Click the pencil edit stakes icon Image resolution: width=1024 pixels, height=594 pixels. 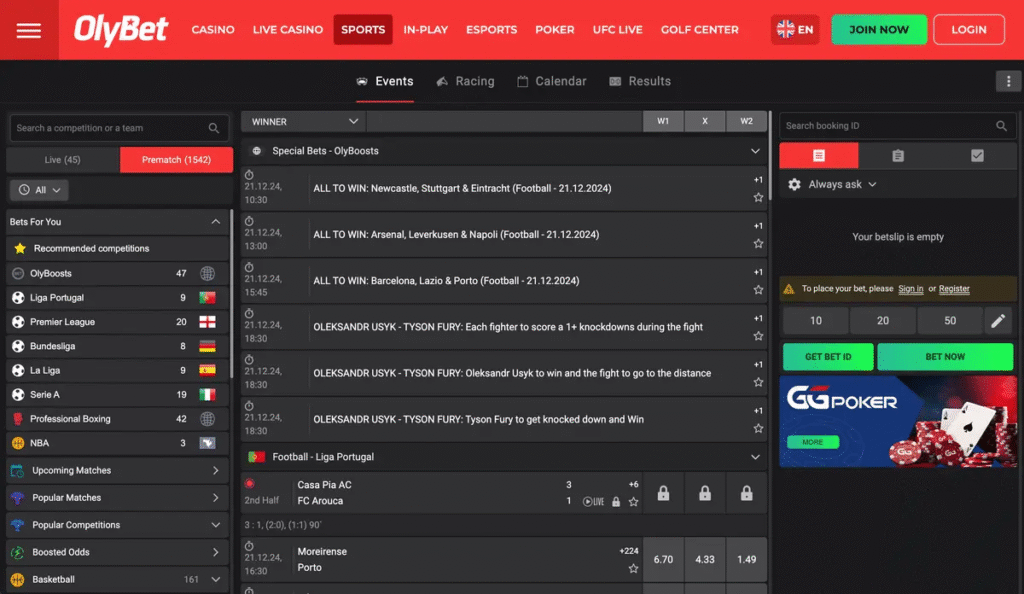pos(997,321)
